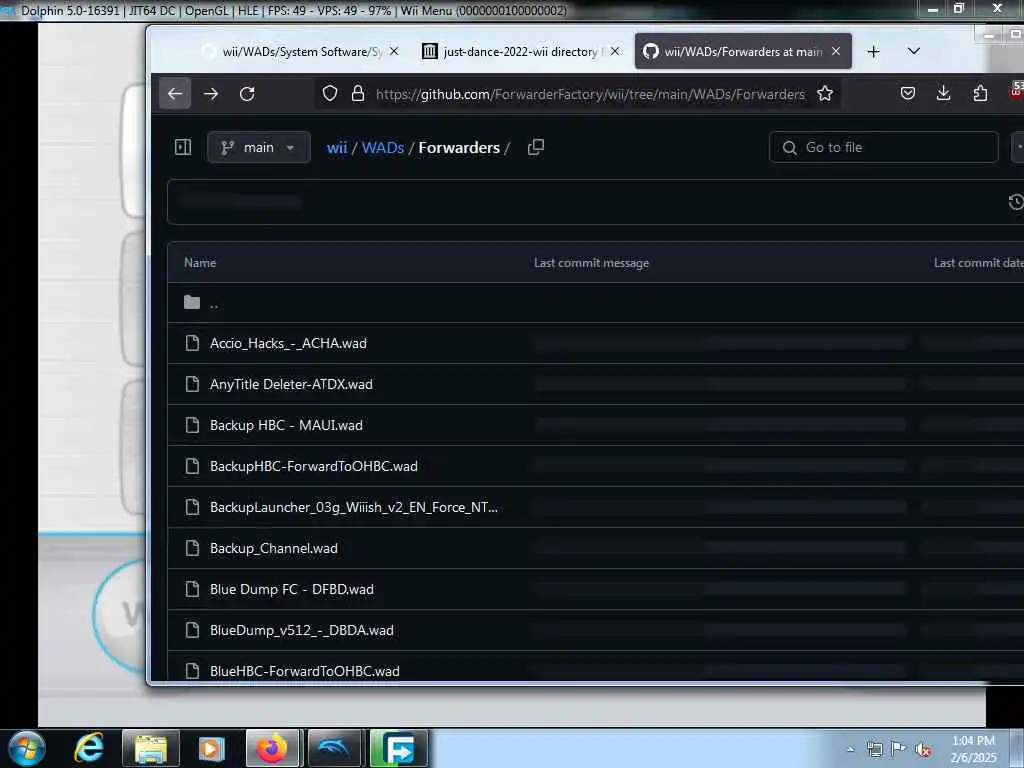This screenshot has width=1024, height=768.
Task: Reload the GitHub page
Action: (x=247, y=94)
